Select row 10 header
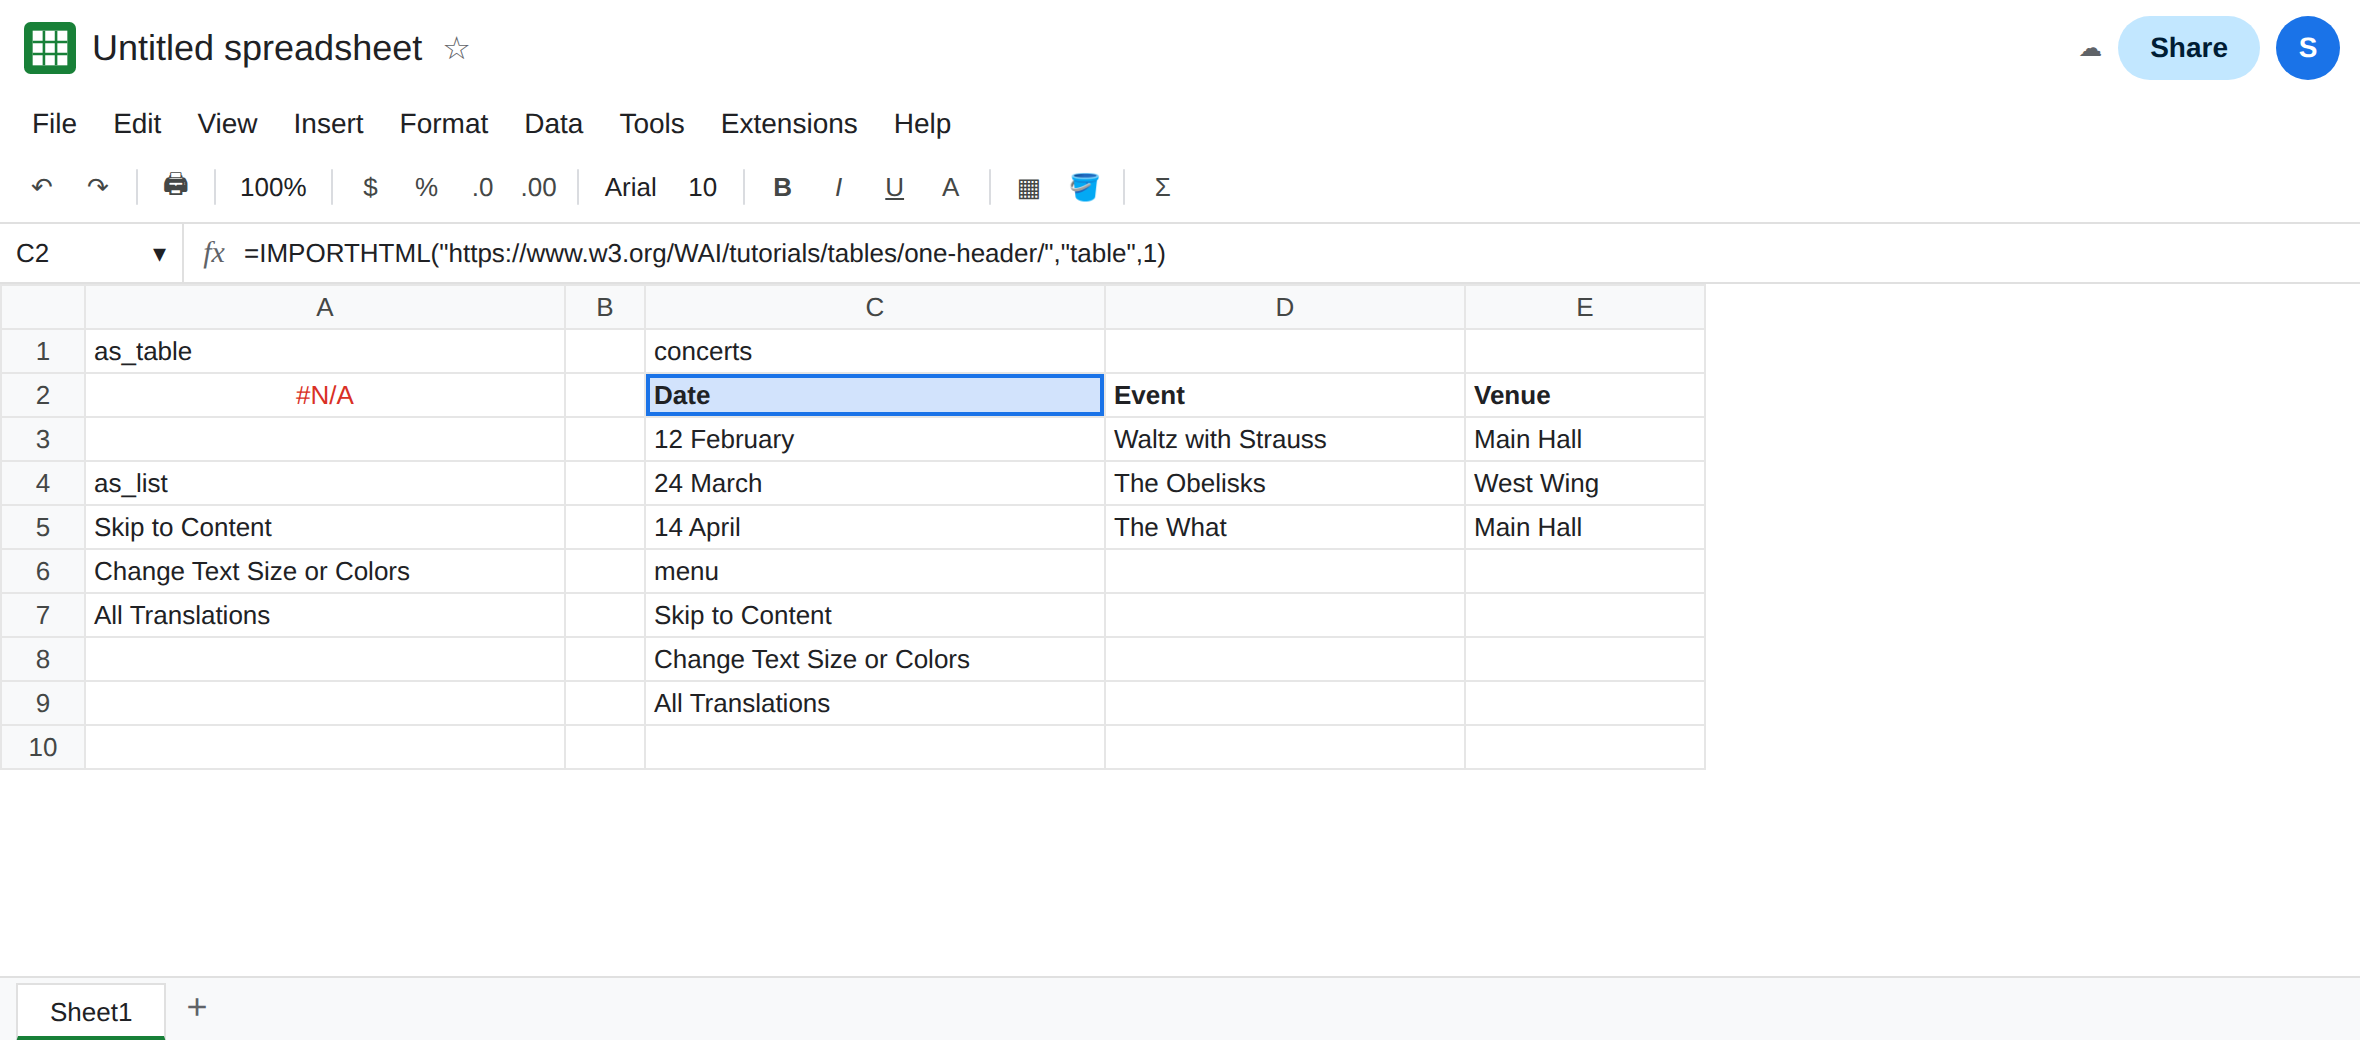The image size is (2360, 1040). (43, 747)
